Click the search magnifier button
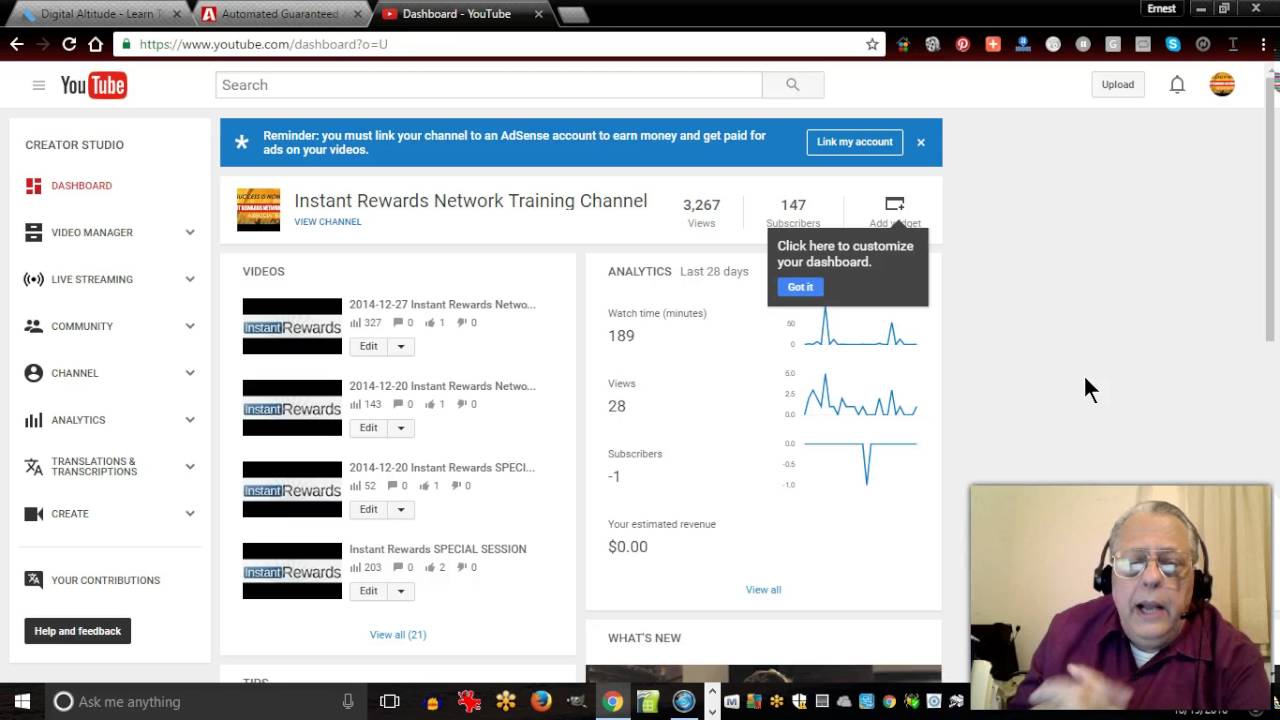This screenshot has height=720, width=1280. (793, 85)
